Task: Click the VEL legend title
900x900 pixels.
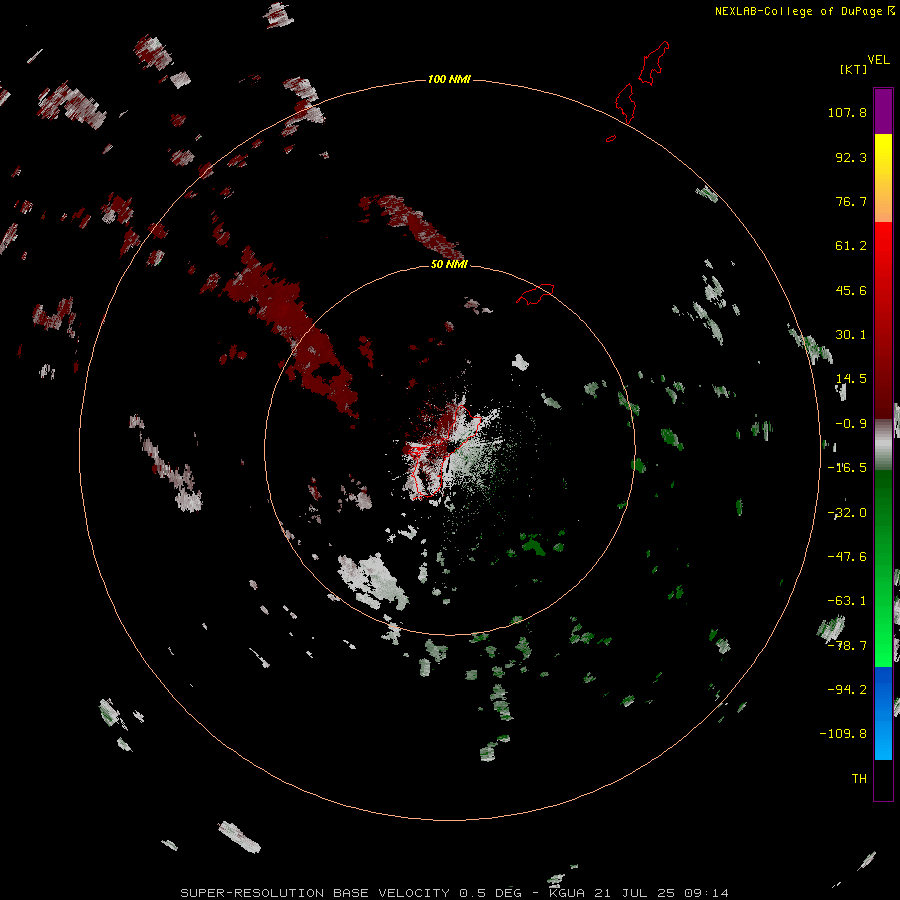Action: 878,60
